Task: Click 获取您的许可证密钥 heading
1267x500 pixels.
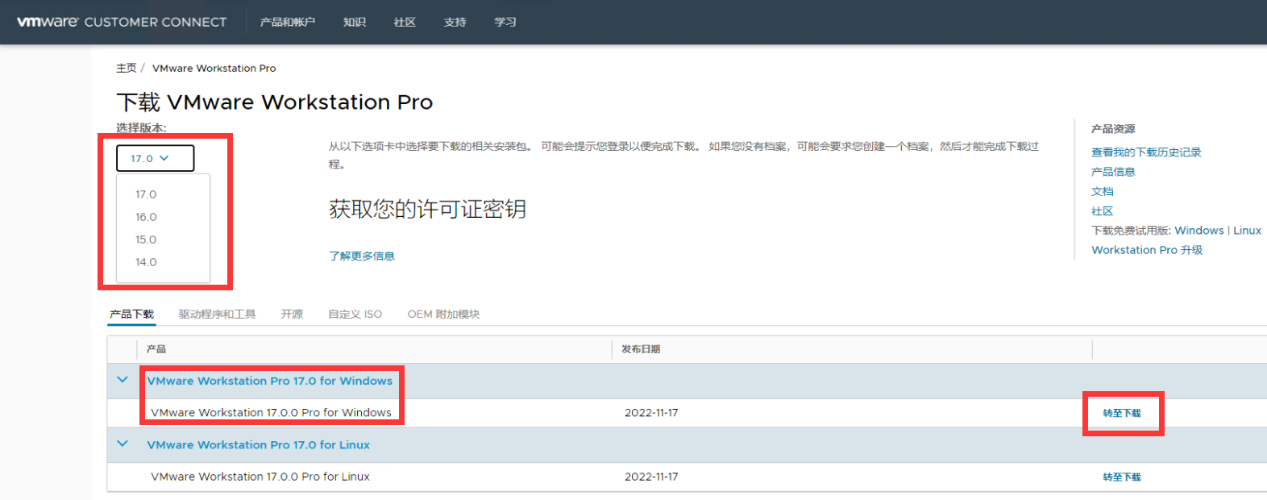Action: (x=427, y=209)
